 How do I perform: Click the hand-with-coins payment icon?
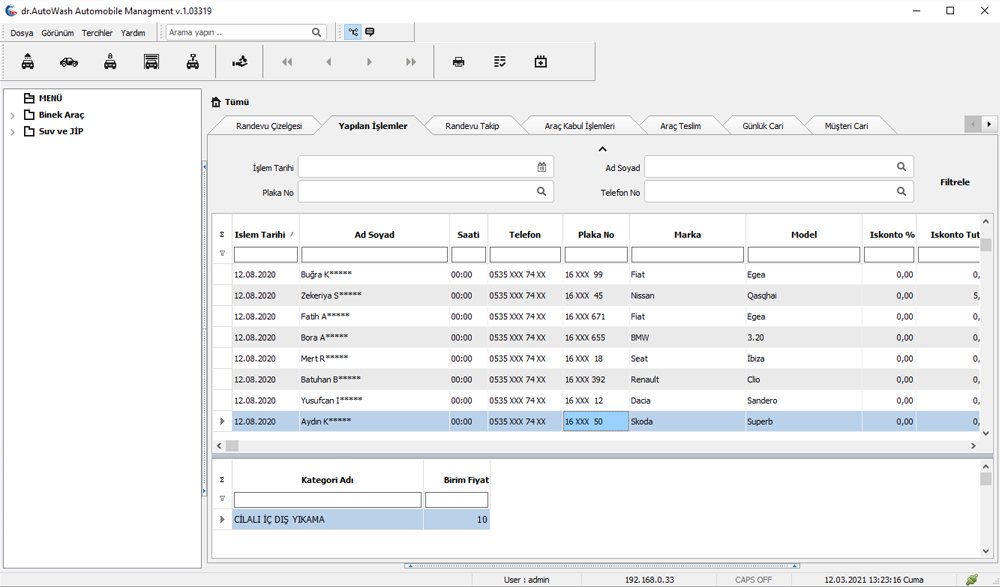239,62
